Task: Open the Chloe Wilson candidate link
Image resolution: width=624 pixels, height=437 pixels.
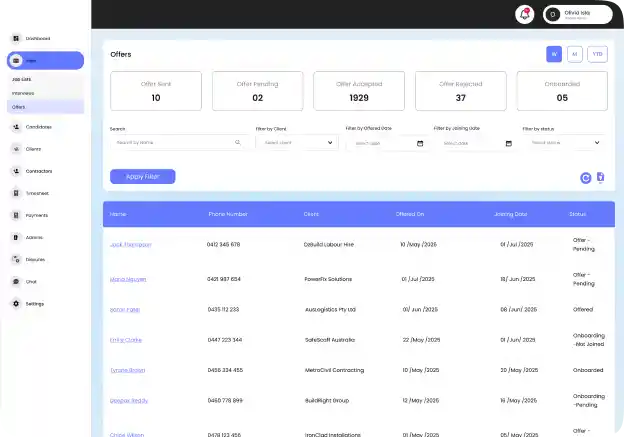Action: click(127, 434)
